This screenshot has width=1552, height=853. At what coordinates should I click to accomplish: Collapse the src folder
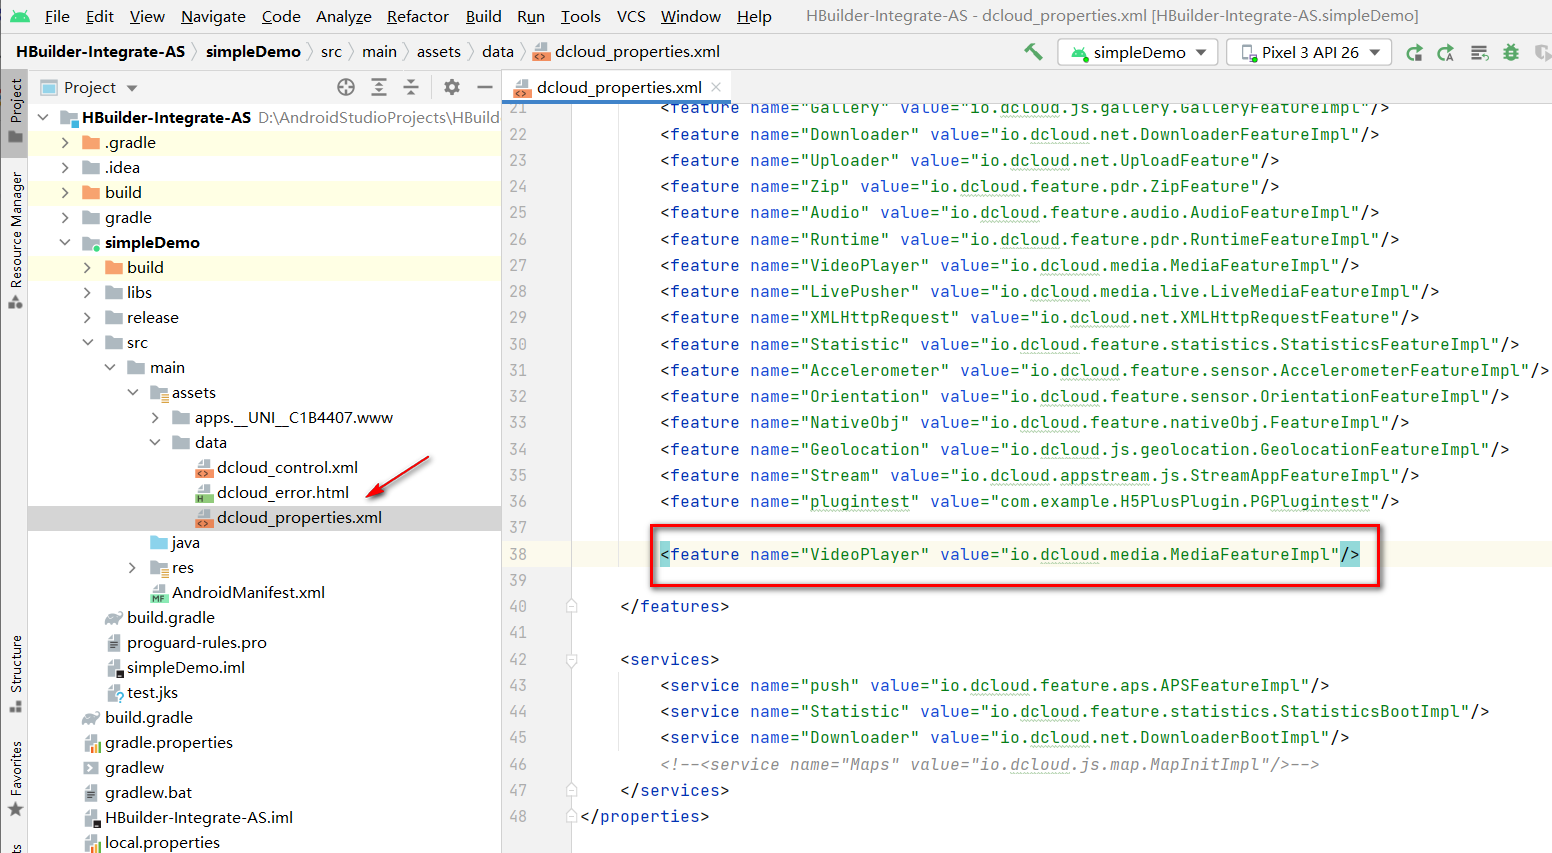click(x=87, y=342)
